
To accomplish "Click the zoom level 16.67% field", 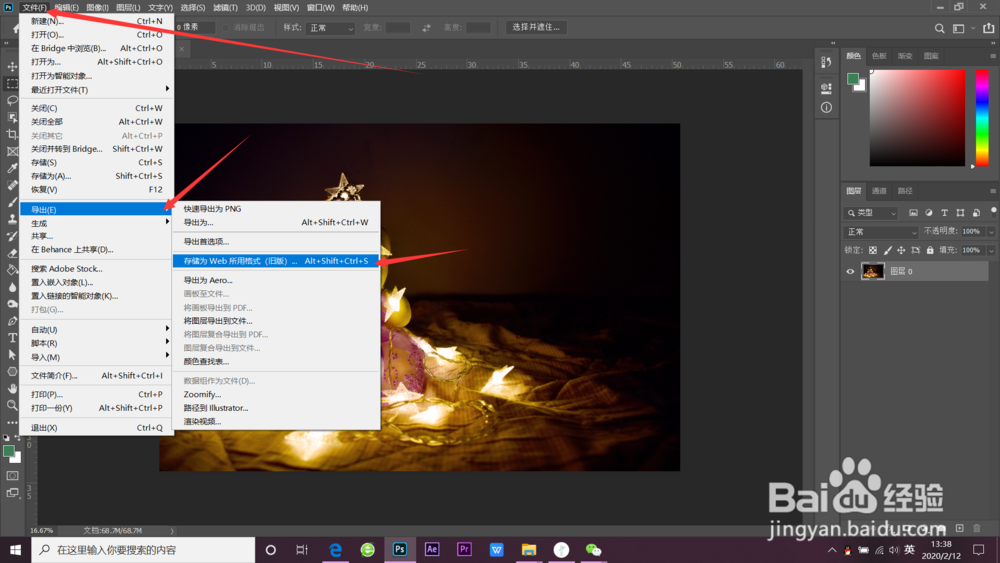I will [42, 530].
